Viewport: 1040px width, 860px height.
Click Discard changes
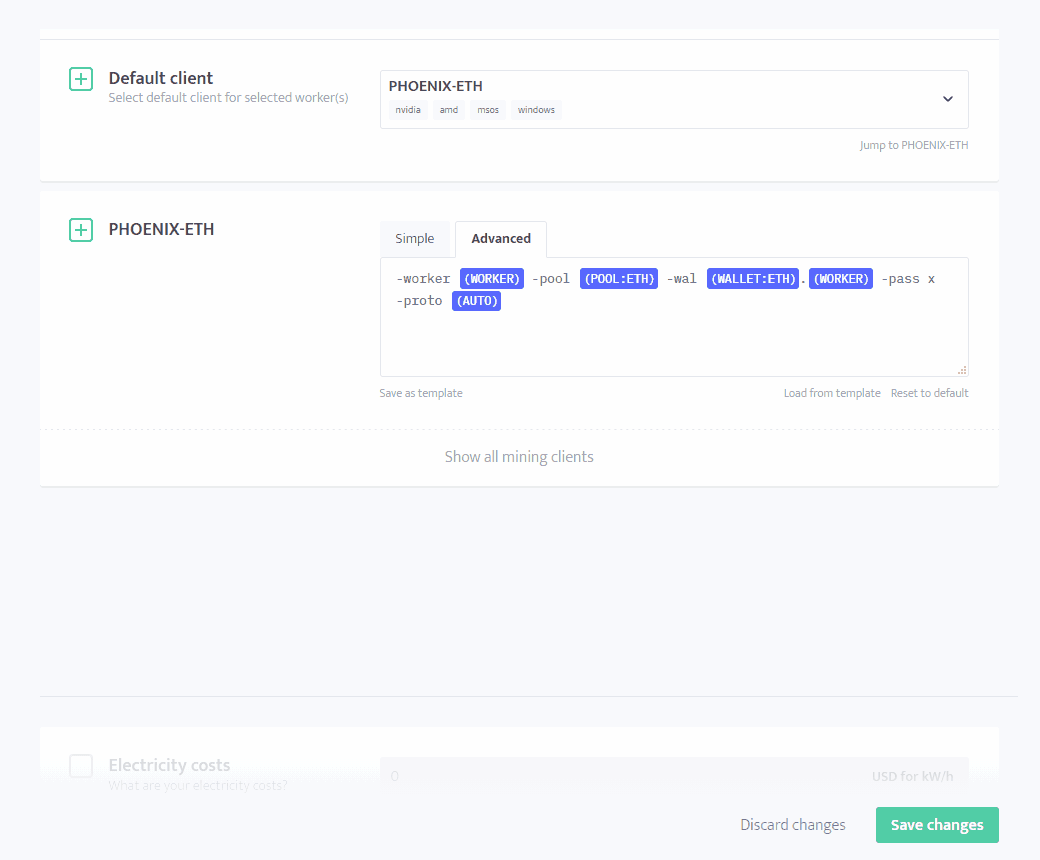[x=793, y=825]
